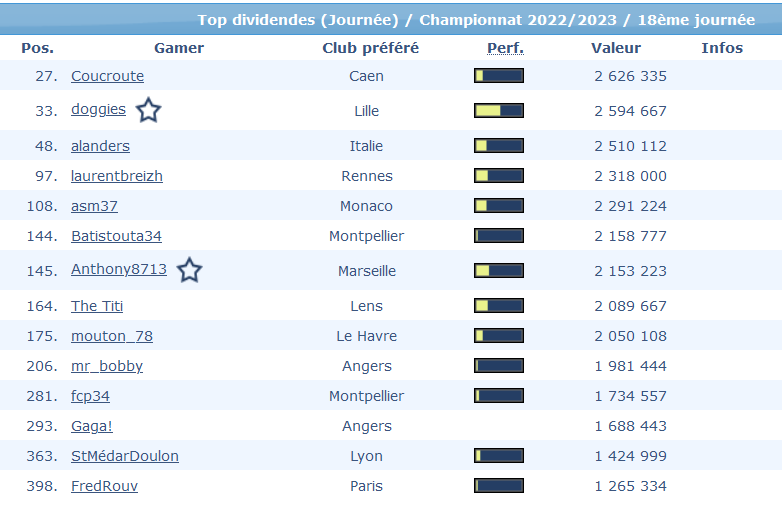Open the Coucroute gamer profile
The width and height of the screenshot is (782, 506).
coord(107,76)
